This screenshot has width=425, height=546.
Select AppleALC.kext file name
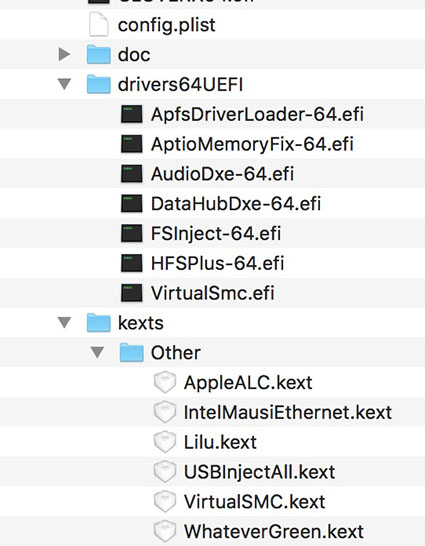tap(248, 383)
